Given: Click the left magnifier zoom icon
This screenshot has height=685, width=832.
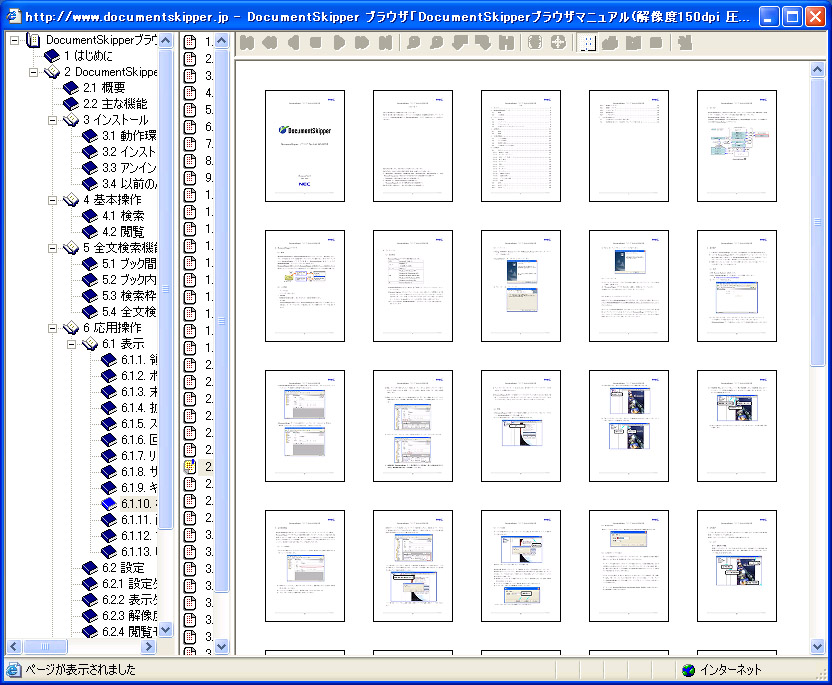Looking at the screenshot, I should click(413, 42).
